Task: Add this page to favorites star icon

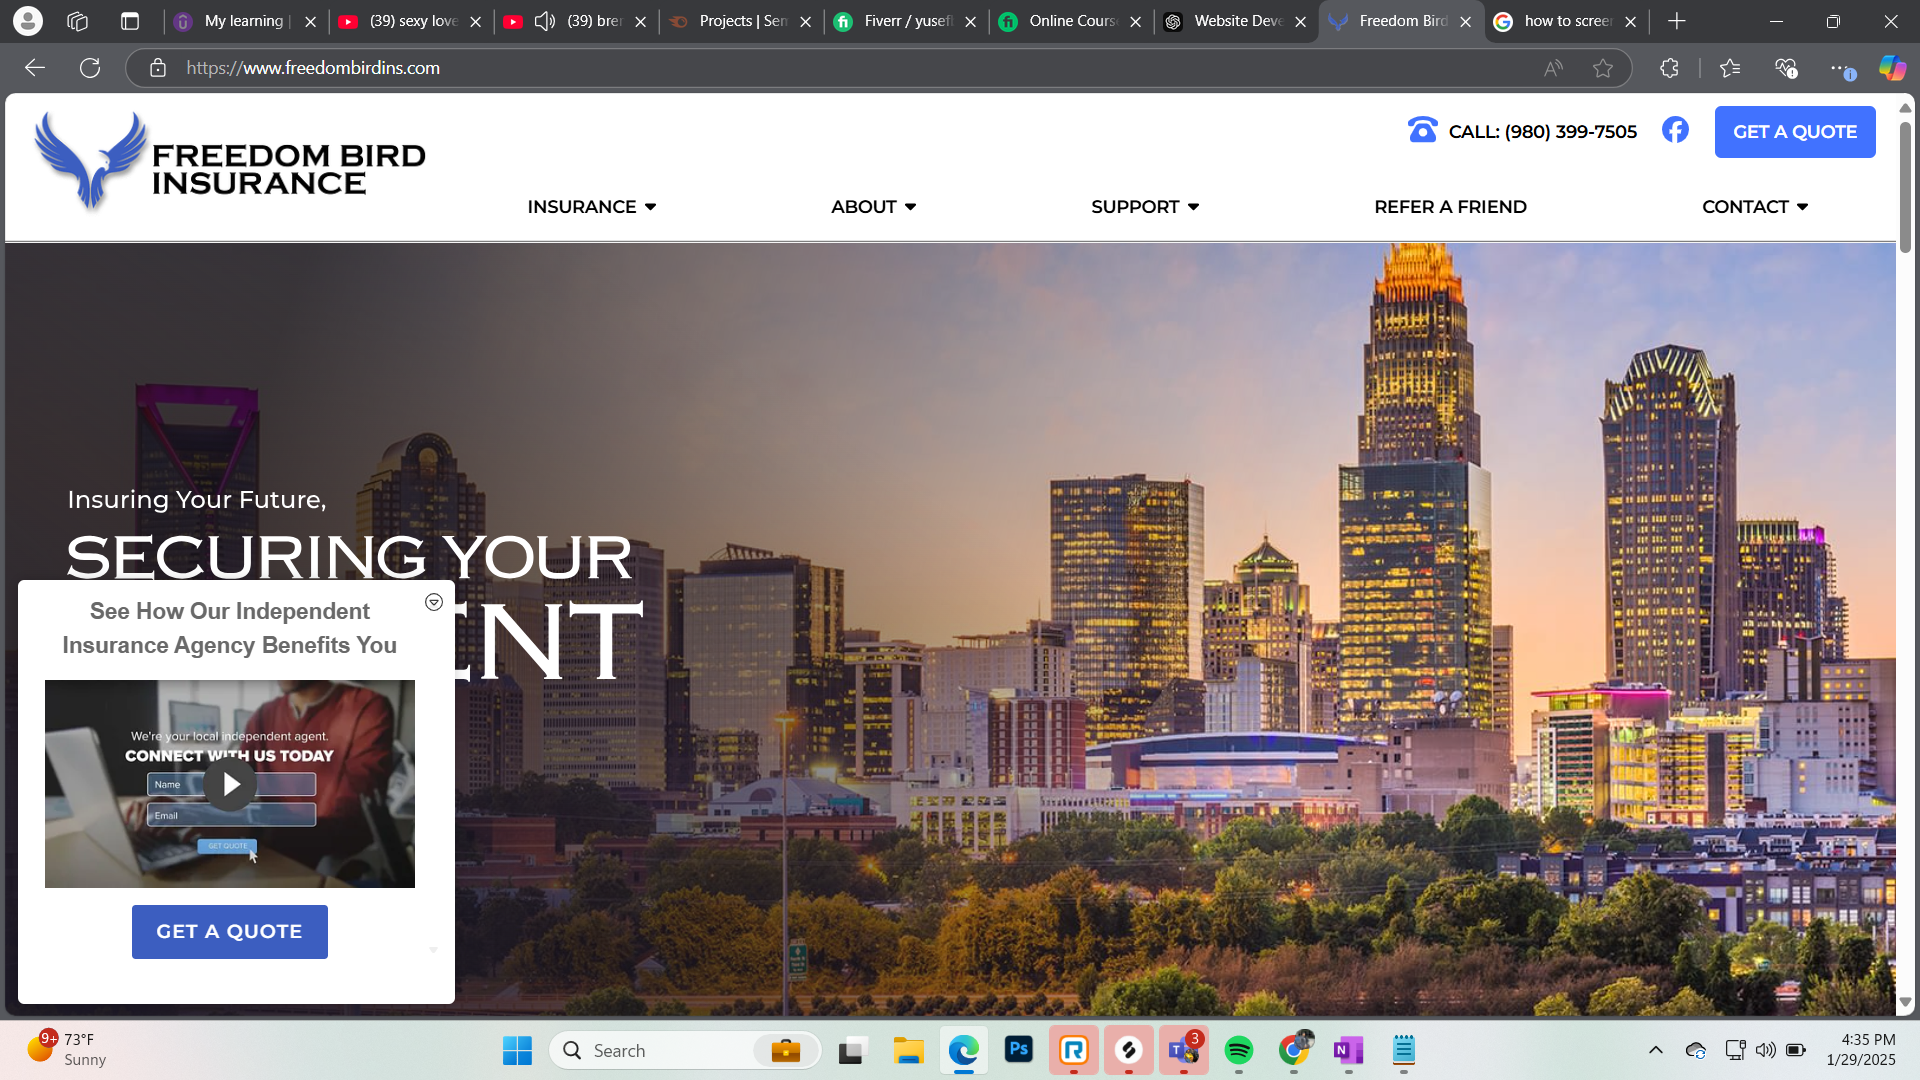Action: click(x=1603, y=68)
